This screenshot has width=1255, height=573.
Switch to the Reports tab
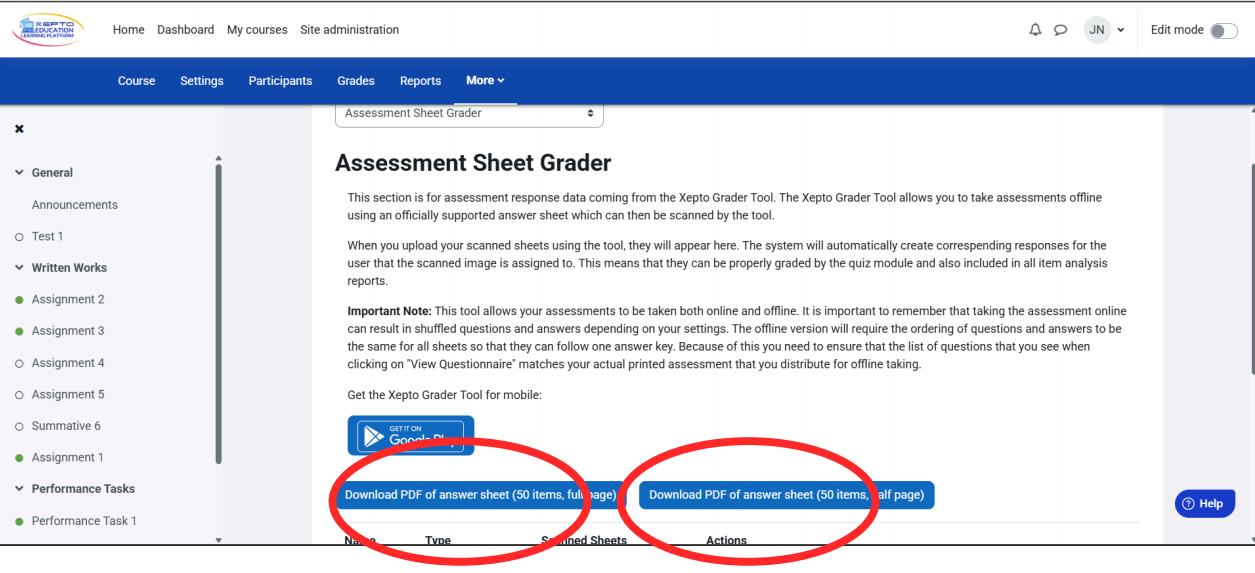420,81
